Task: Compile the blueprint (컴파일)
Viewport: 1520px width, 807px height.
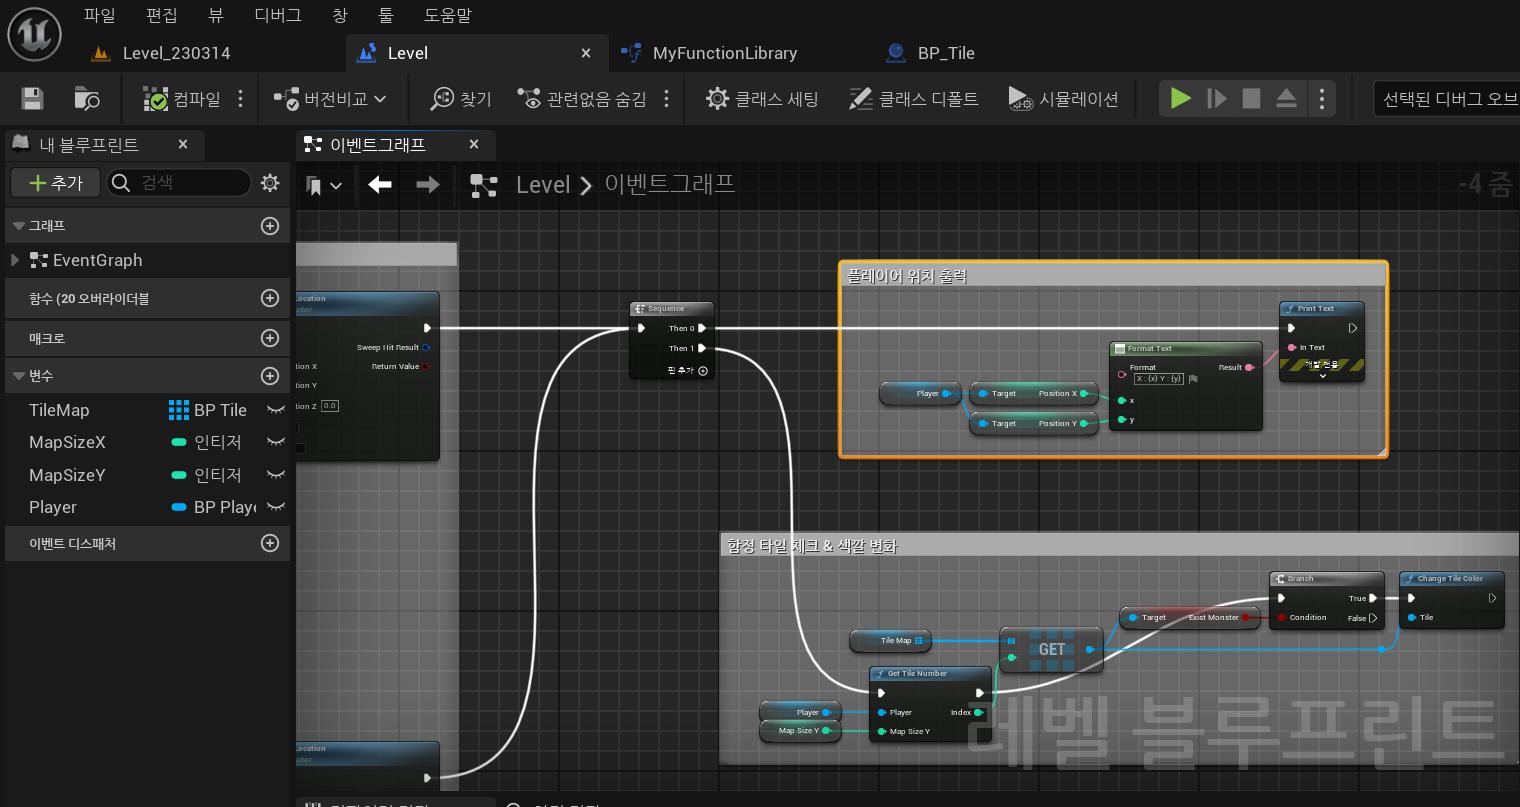Action: pyautogui.click(x=182, y=99)
